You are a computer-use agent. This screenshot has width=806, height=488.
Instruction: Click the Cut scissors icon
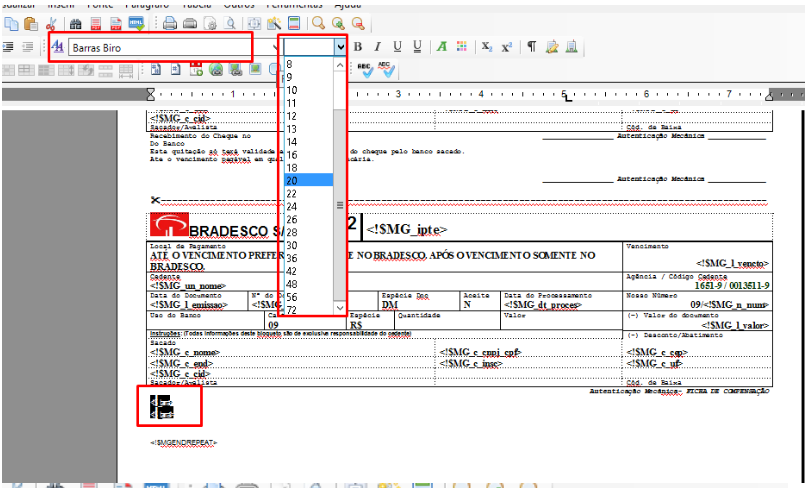point(51,24)
